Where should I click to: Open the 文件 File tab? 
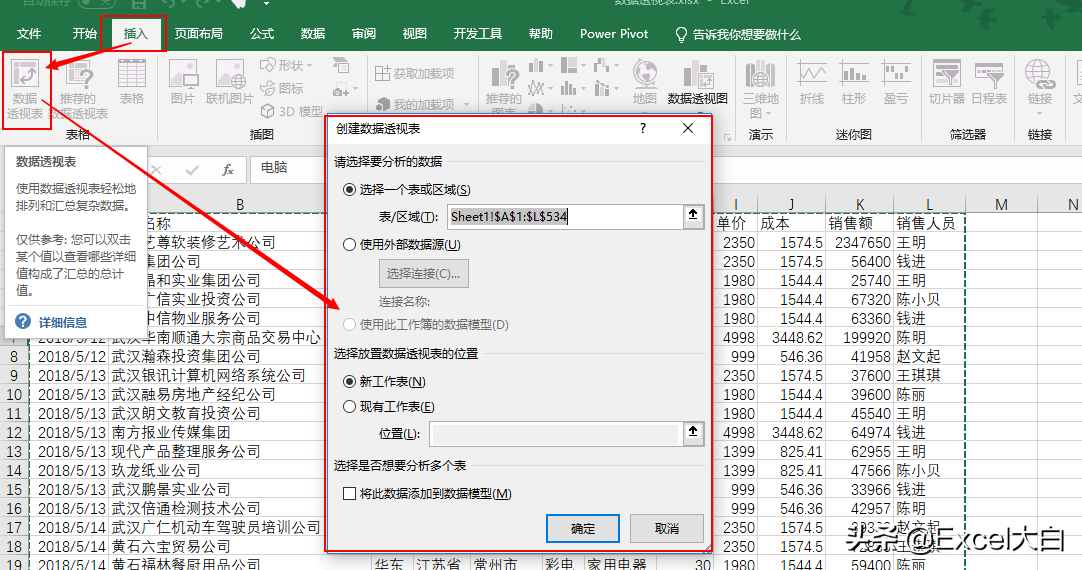[x=29, y=34]
